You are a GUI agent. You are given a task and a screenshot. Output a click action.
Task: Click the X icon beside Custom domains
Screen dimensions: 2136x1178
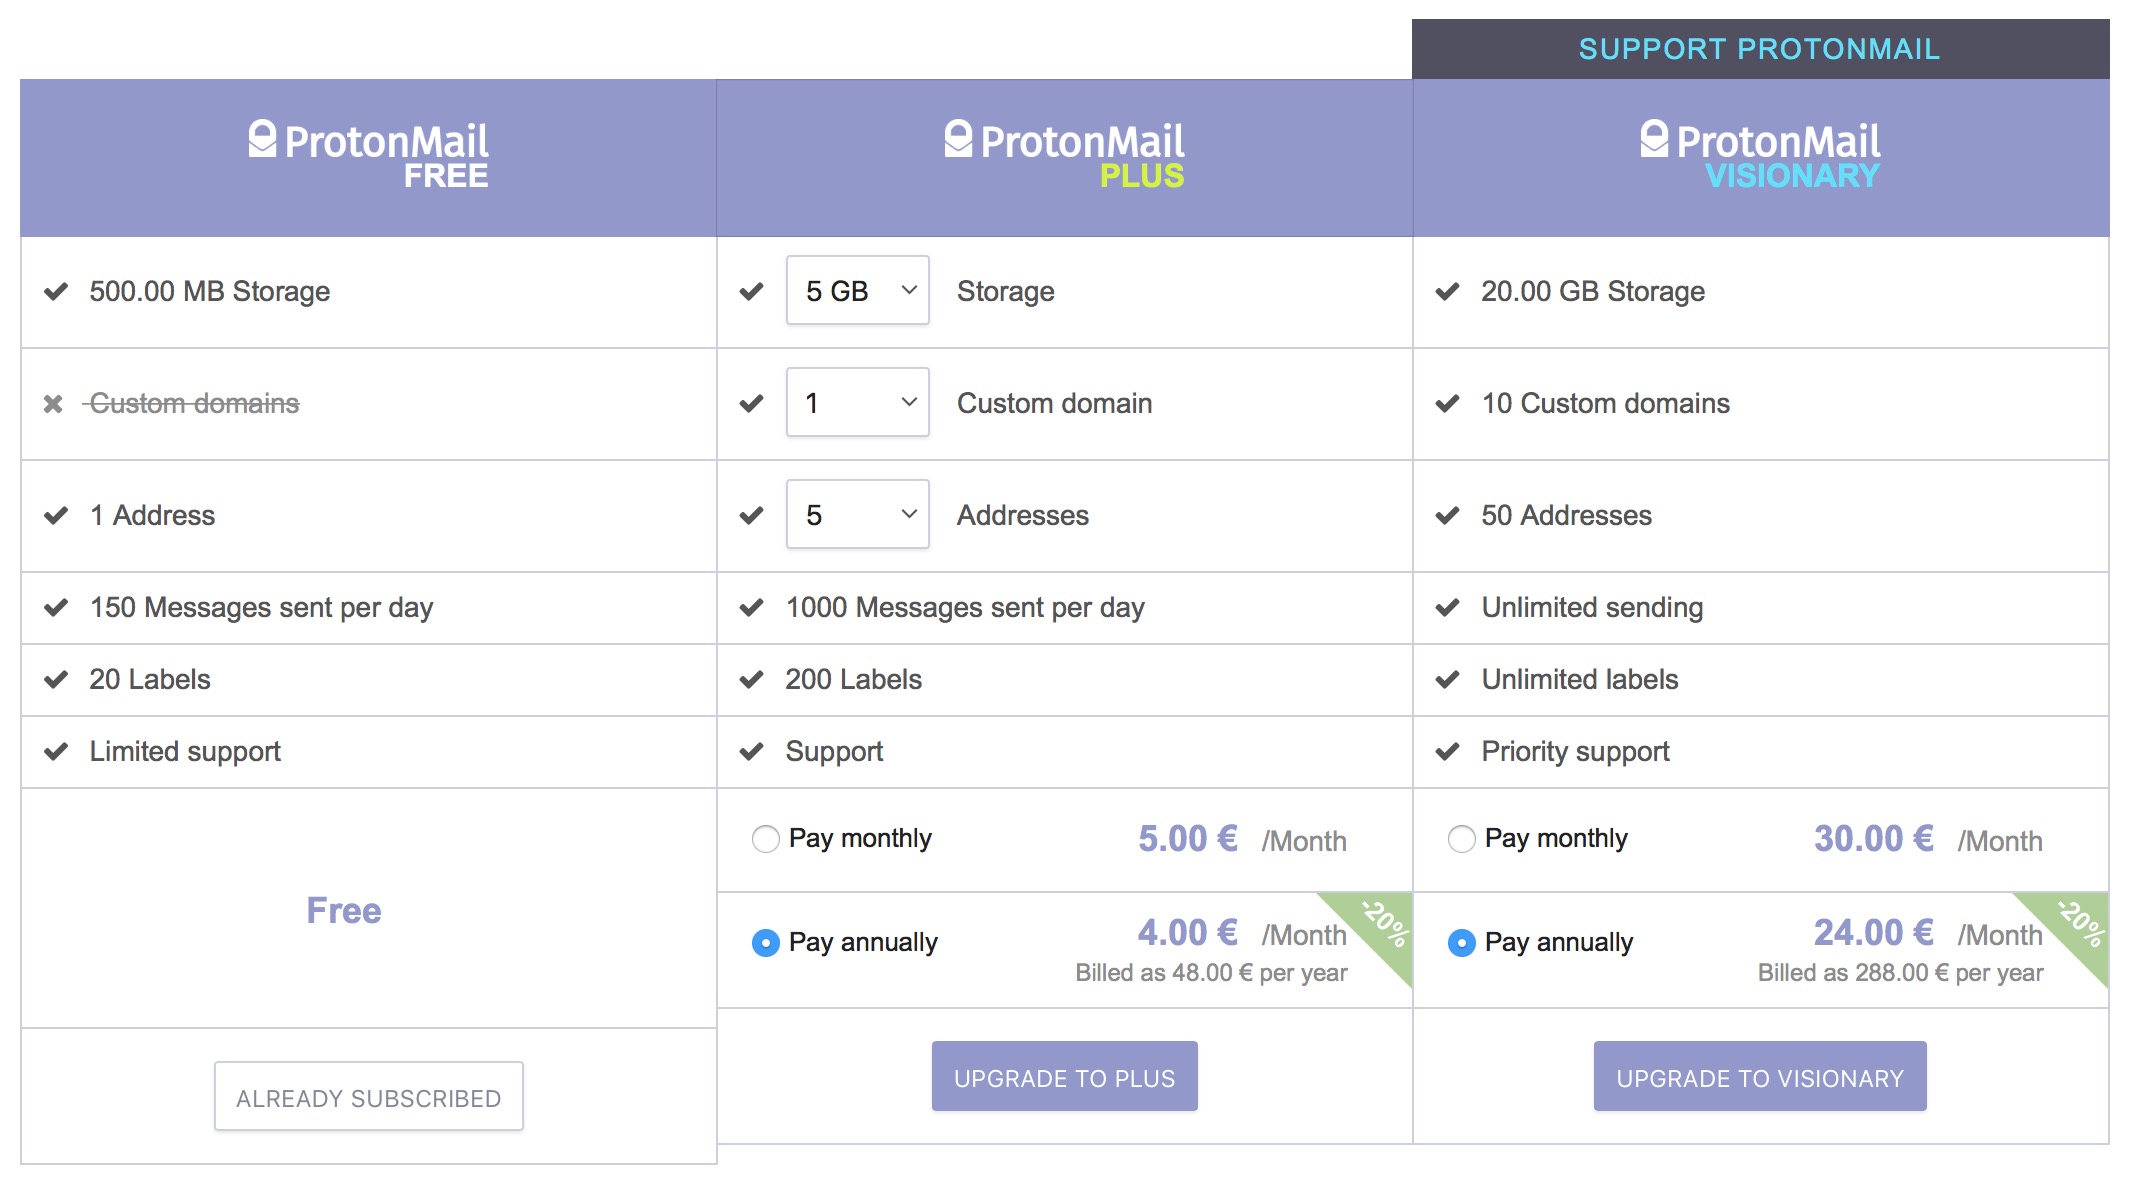point(53,404)
